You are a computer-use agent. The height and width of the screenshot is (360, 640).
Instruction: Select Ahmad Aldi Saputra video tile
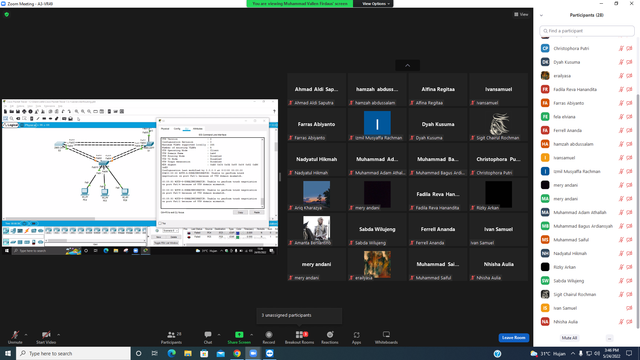[316, 89]
